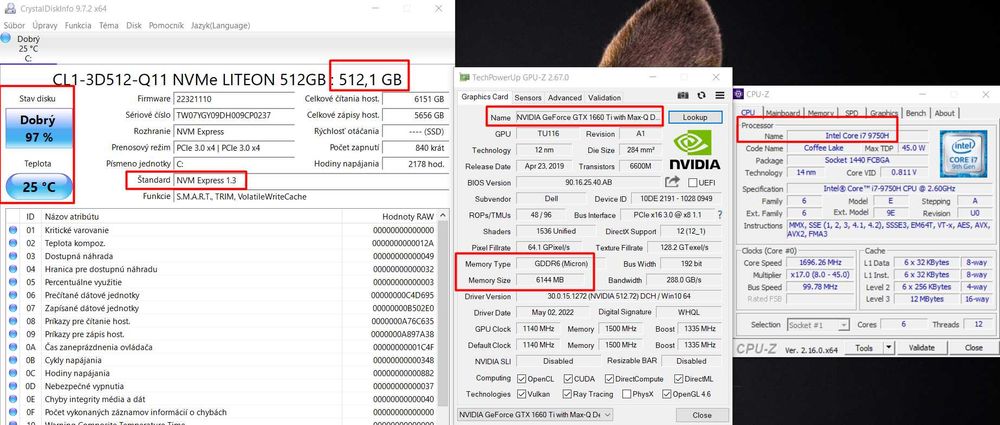
Task: Switch to the About tab in CPU-Z
Action: (x=945, y=113)
